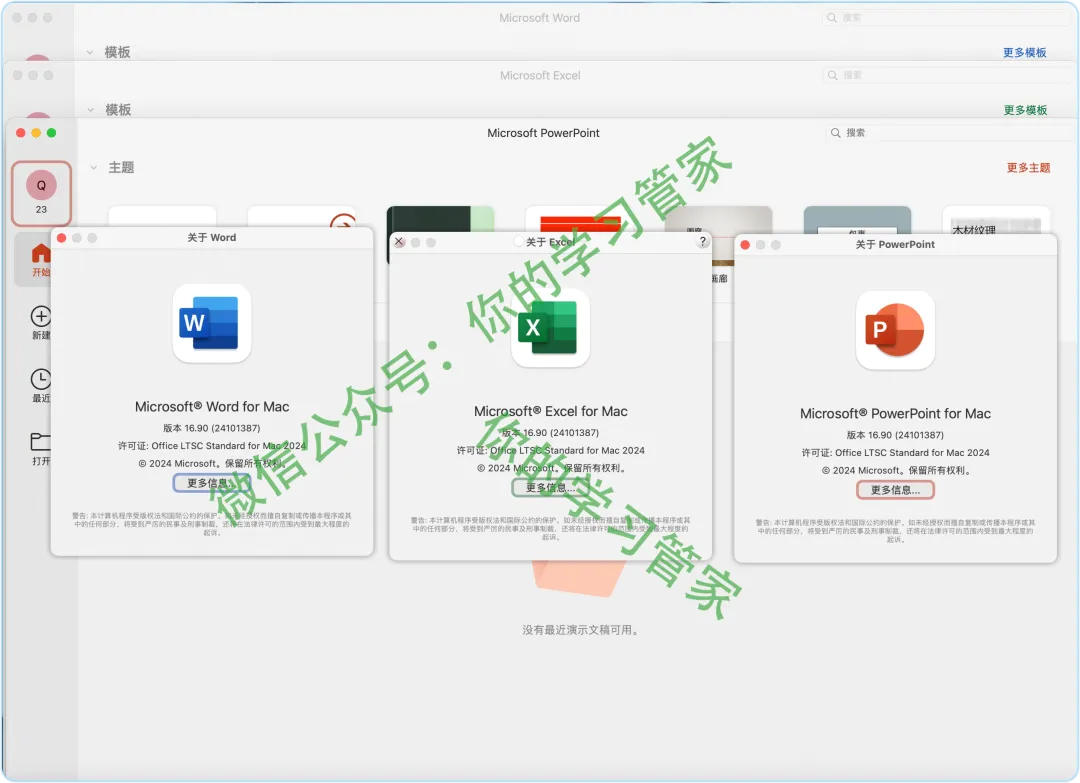This screenshot has height=783, width=1080.
Task: Focus the Word window search field
Action: coord(948,18)
